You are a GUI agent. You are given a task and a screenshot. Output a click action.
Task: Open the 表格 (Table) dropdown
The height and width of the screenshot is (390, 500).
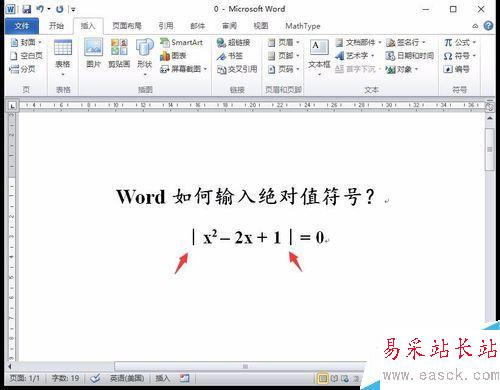pyautogui.click(x=63, y=57)
